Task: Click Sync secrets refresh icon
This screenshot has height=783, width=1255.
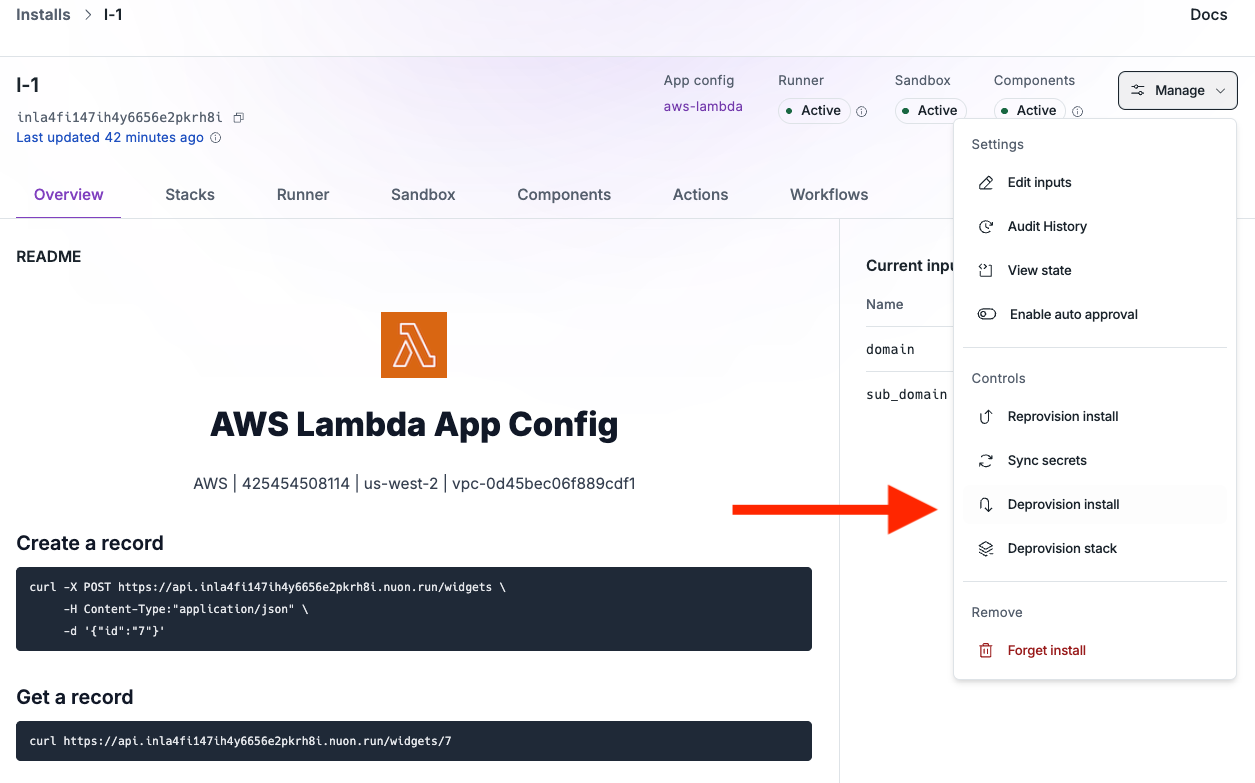Action: click(x=986, y=461)
